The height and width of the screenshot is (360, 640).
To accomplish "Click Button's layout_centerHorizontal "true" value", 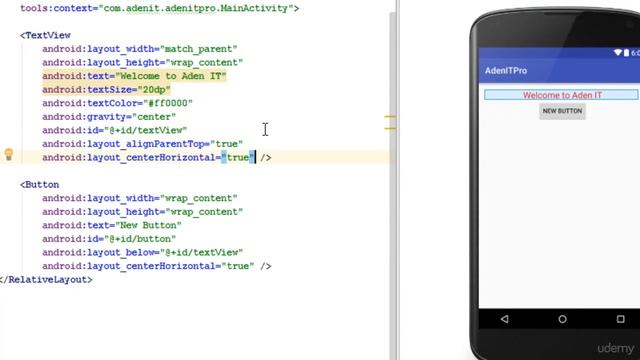I will 238,266.
